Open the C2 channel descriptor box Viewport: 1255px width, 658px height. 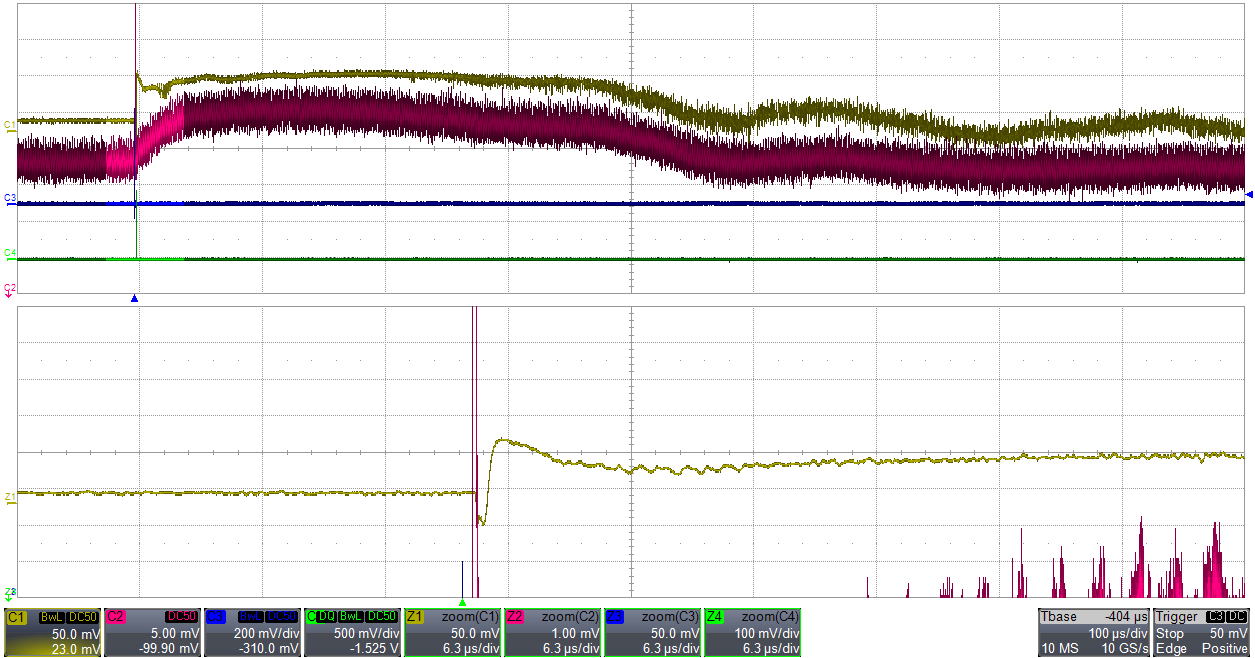point(153,633)
